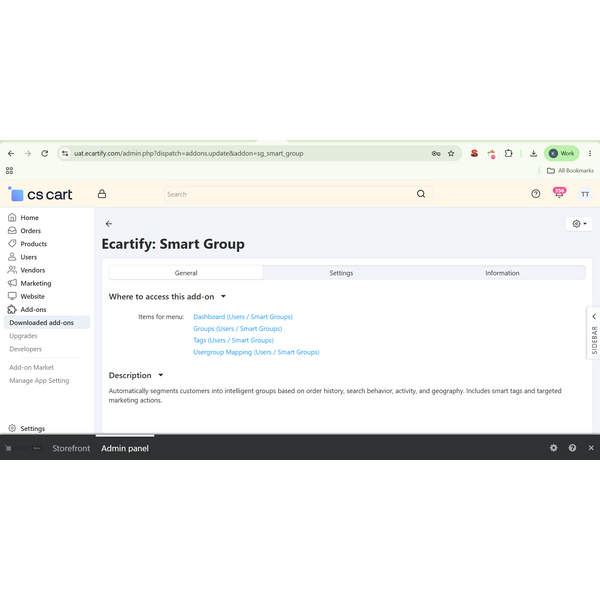Open the All Bookmarks folder

click(570, 171)
